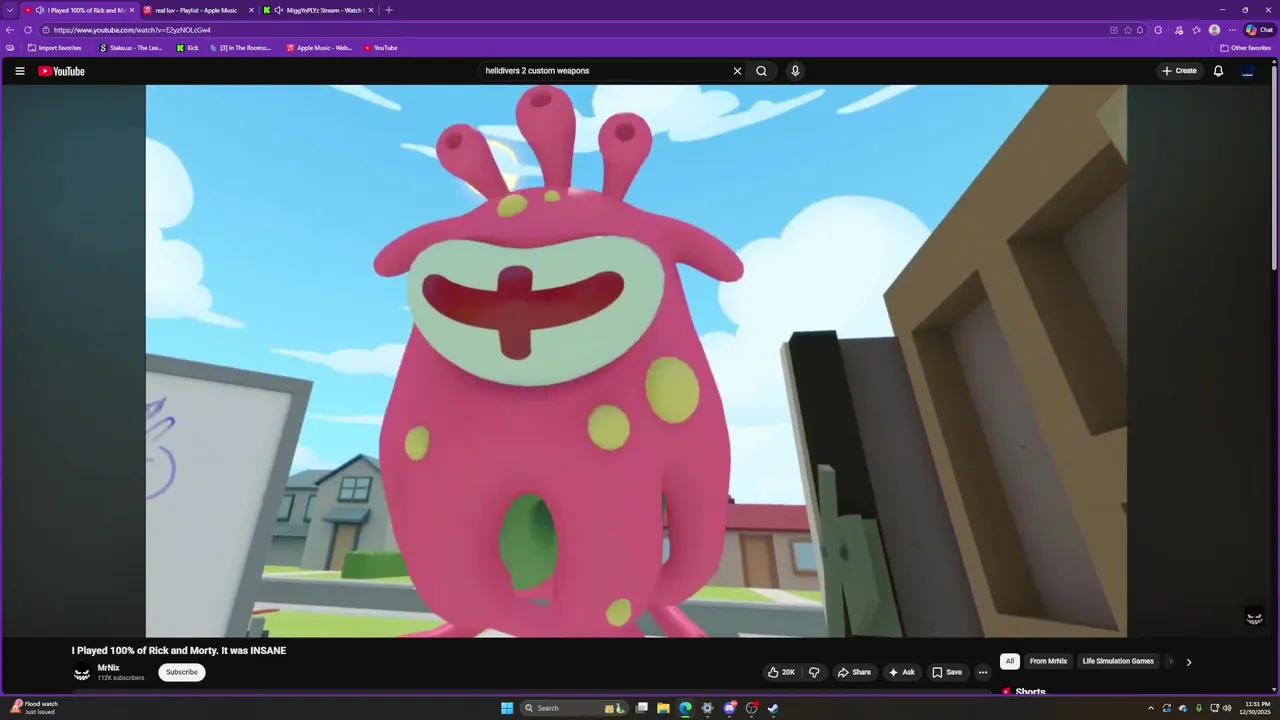Open the YouTube bookmark in favorites bar
The height and width of the screenshot is (720, 1280).
click(381, 48)
